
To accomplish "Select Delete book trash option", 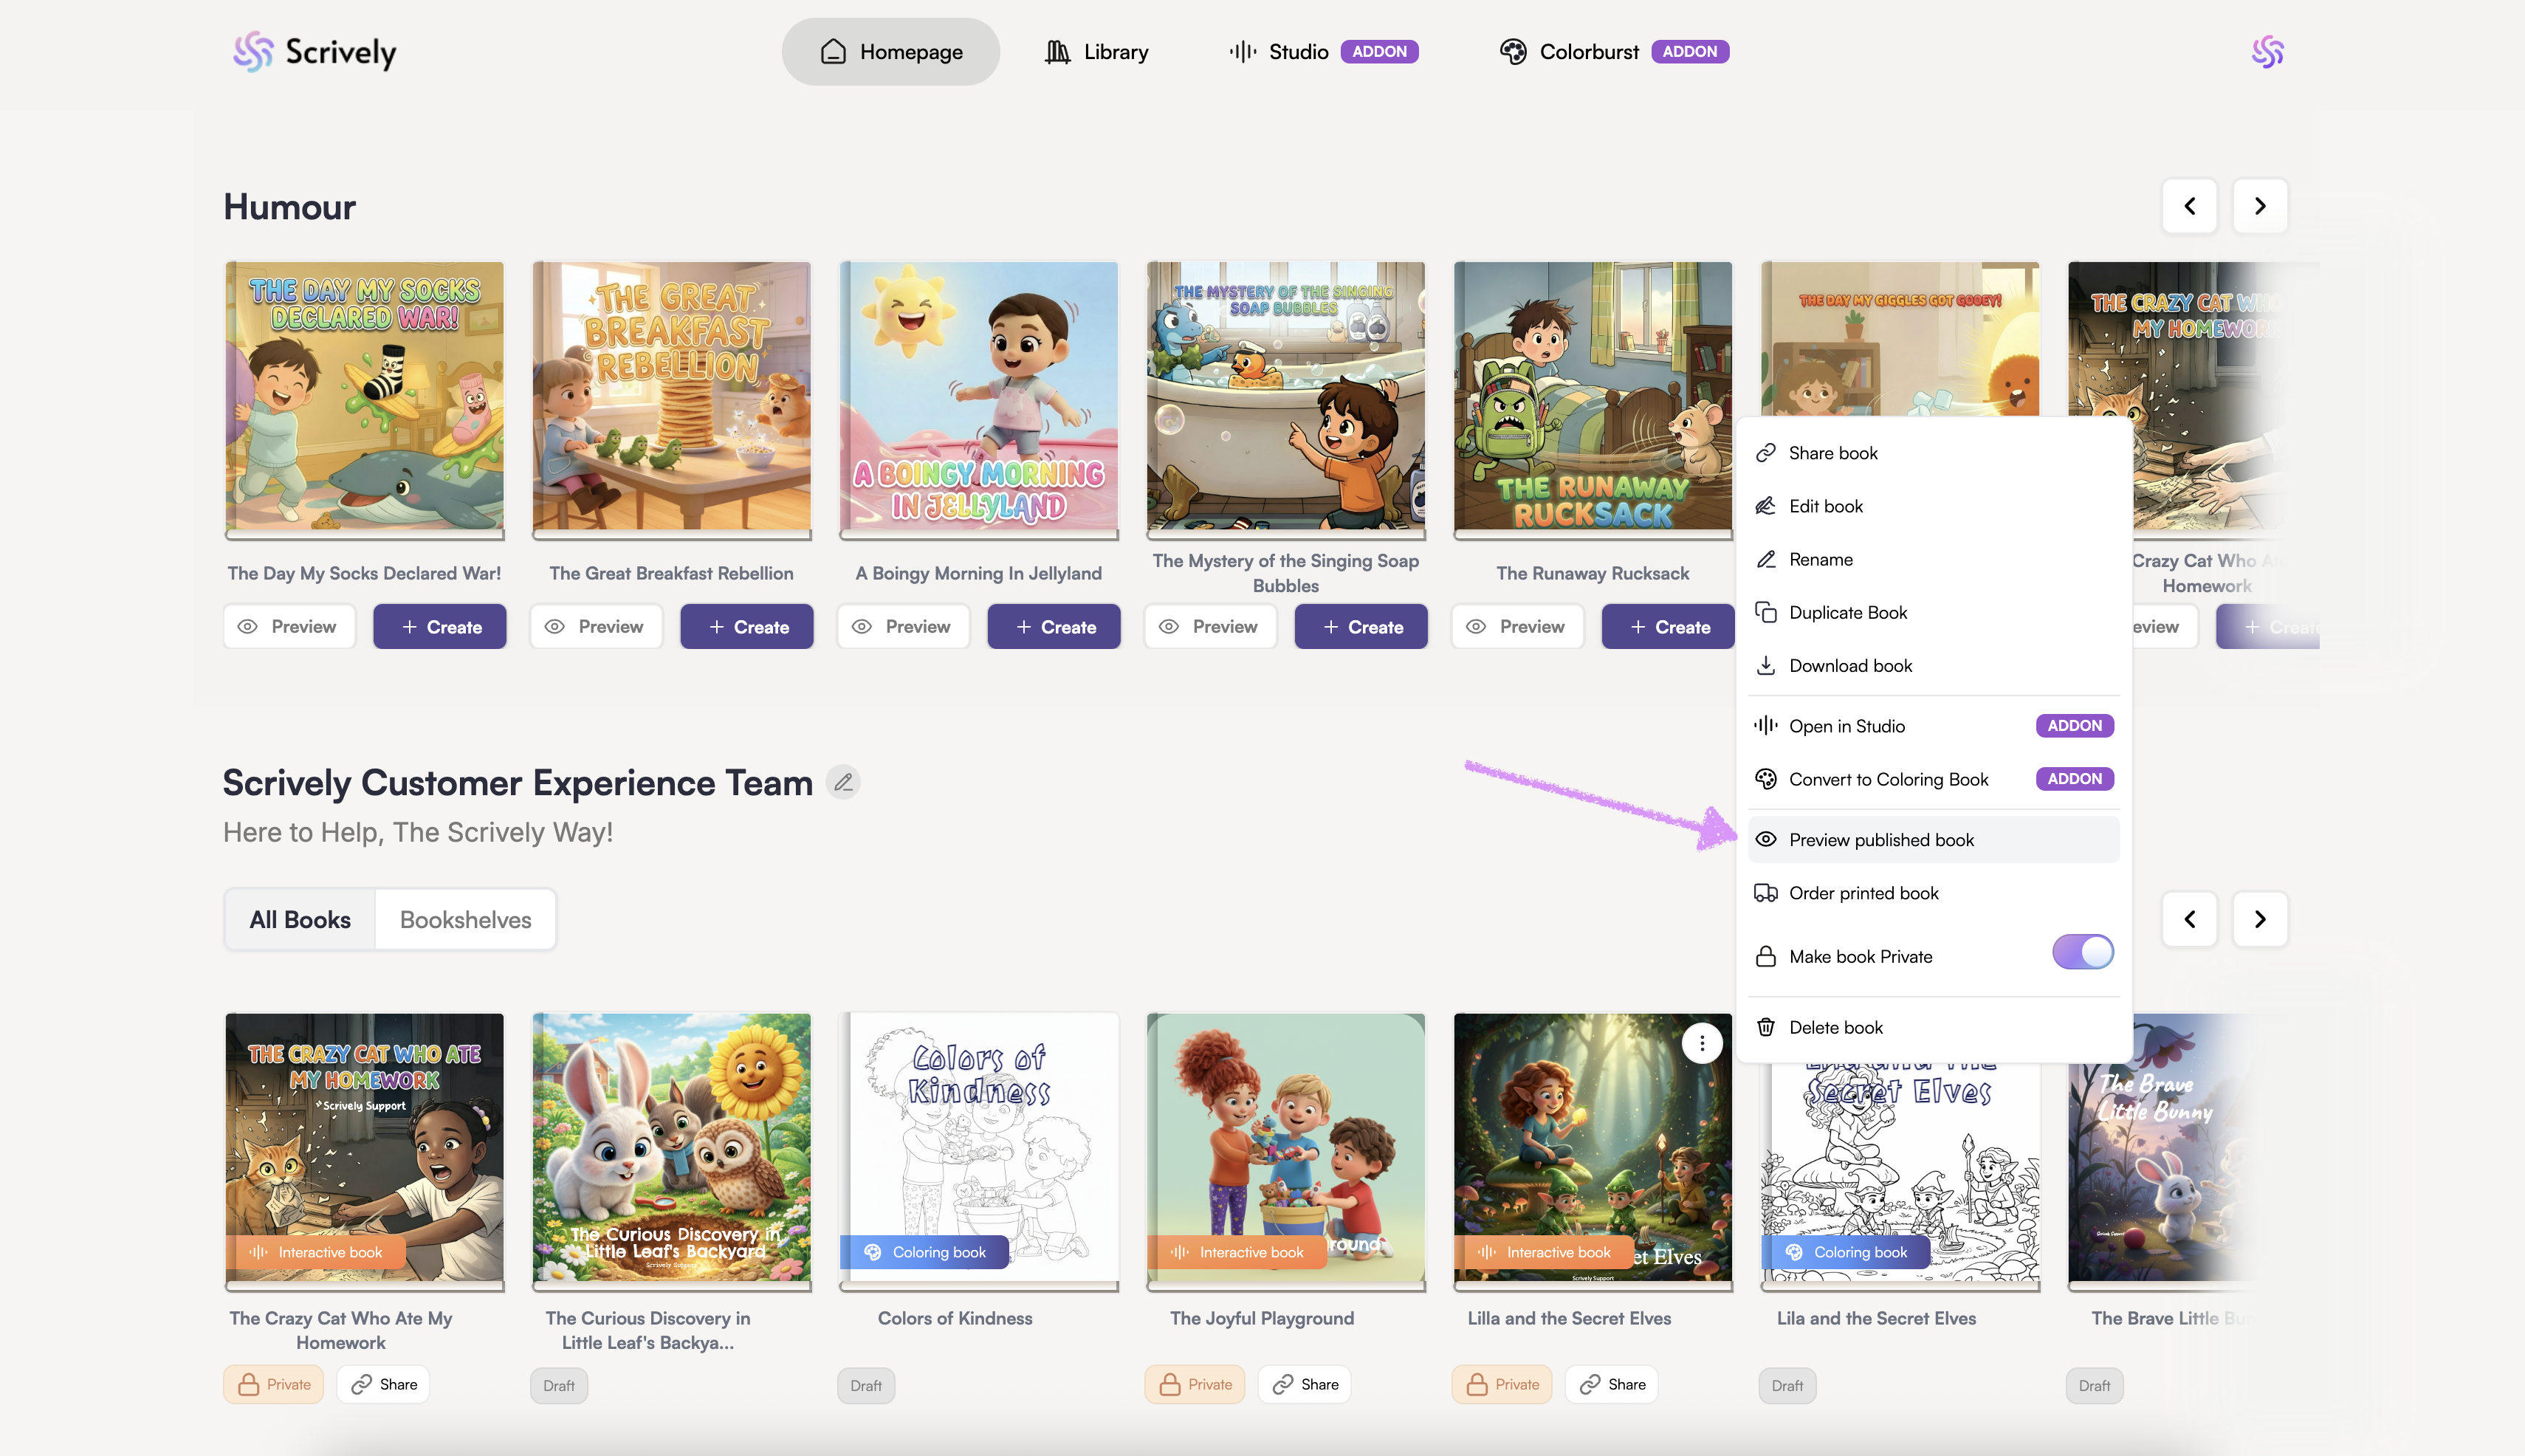I will 1835,1027.
